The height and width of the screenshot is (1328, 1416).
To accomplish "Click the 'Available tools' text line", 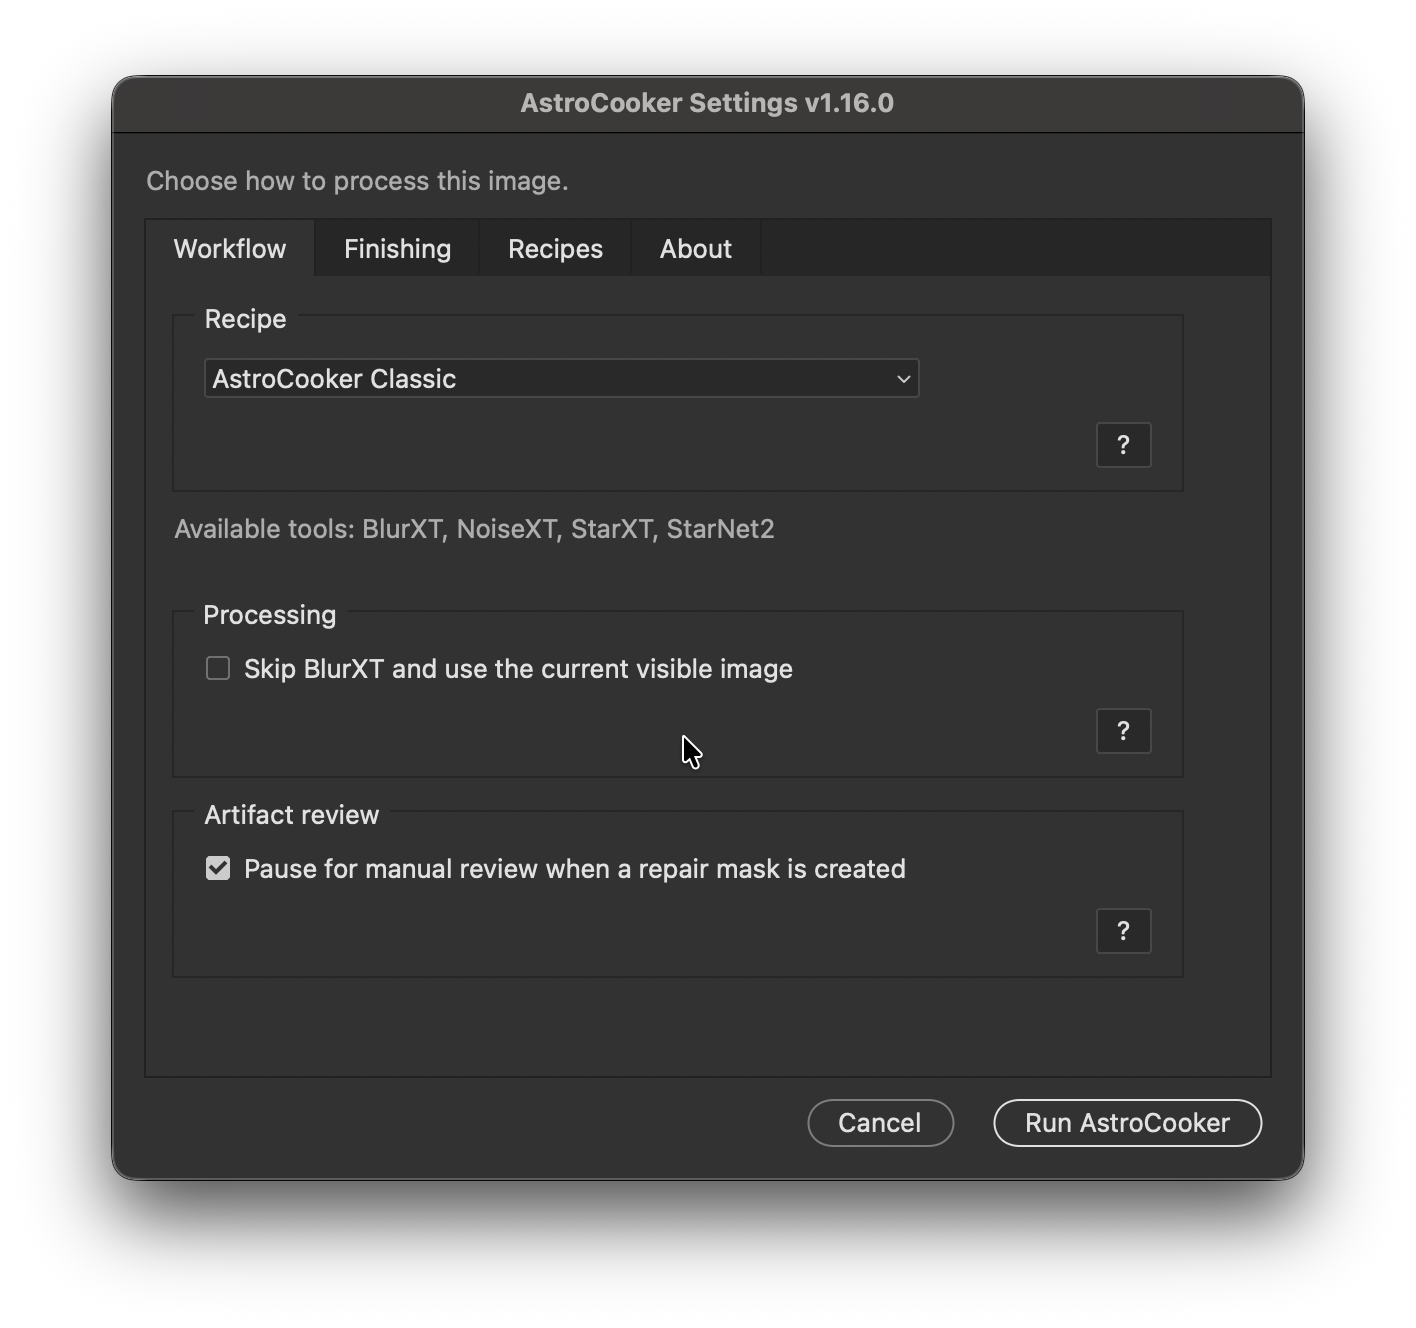I will click(474, 529).
